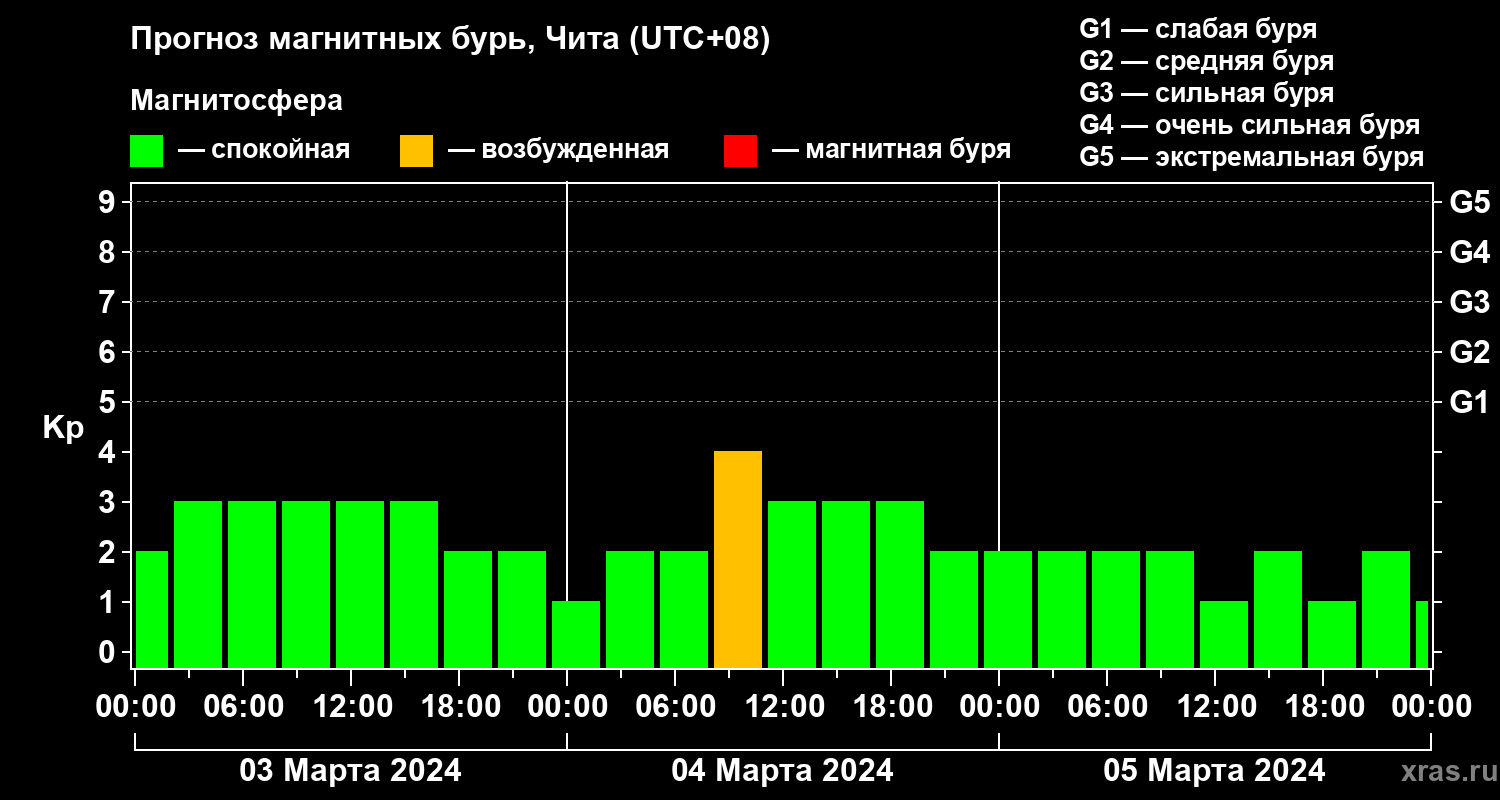Click the green 'спокойная' legend swatch
This screenshot has height=800, width=1500.
(146, 151)
